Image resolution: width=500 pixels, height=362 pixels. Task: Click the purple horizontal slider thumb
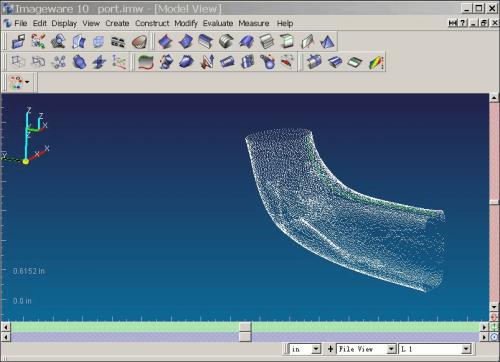[245, 337]
